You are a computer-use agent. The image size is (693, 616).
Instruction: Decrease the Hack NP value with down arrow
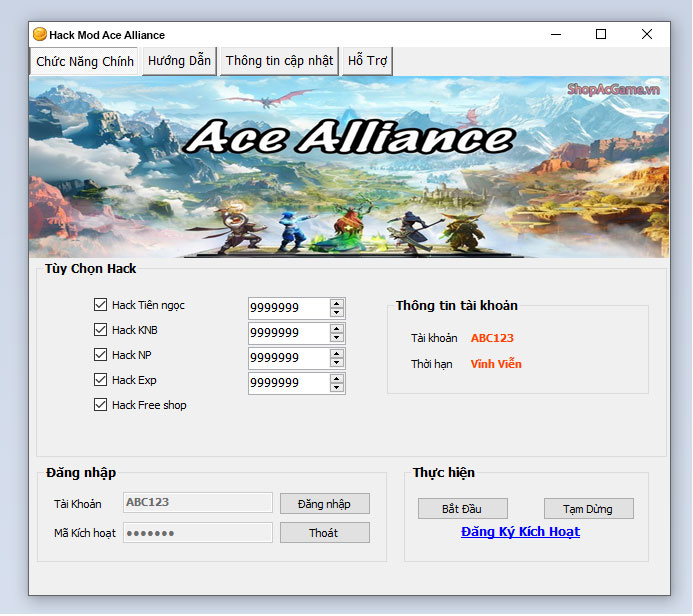337,362
